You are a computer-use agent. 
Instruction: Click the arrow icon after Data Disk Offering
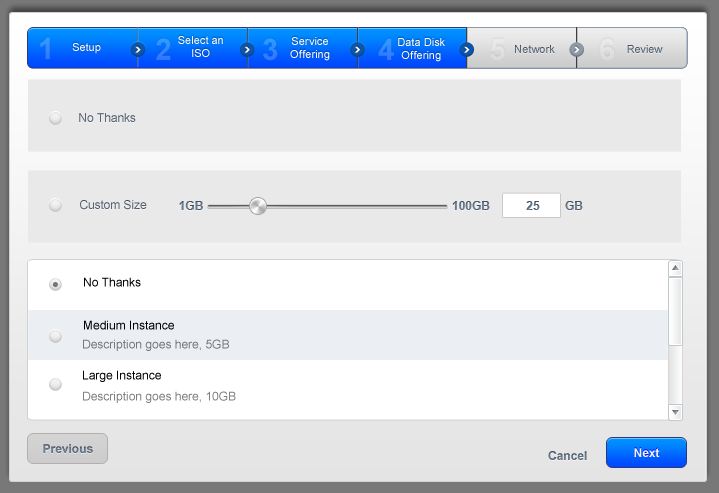click(467, 49)
